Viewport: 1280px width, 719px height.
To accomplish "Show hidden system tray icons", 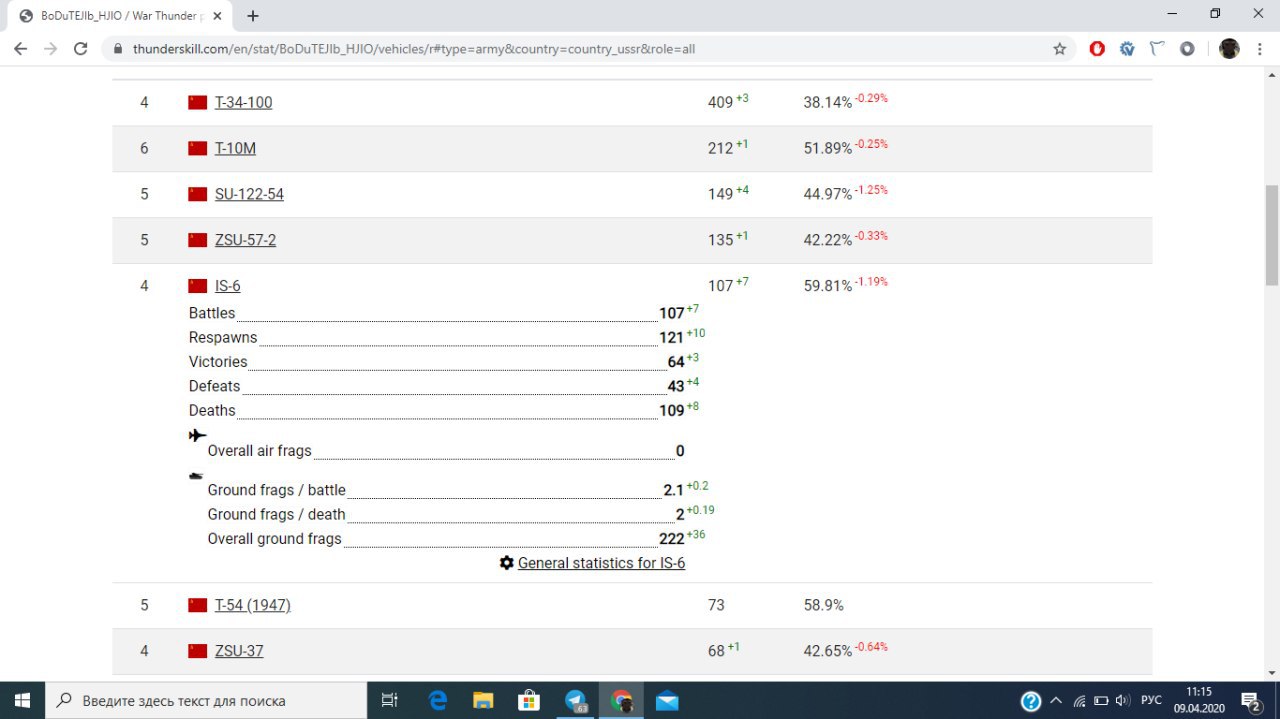I will pyautogui.click(x=1056, y=700).
